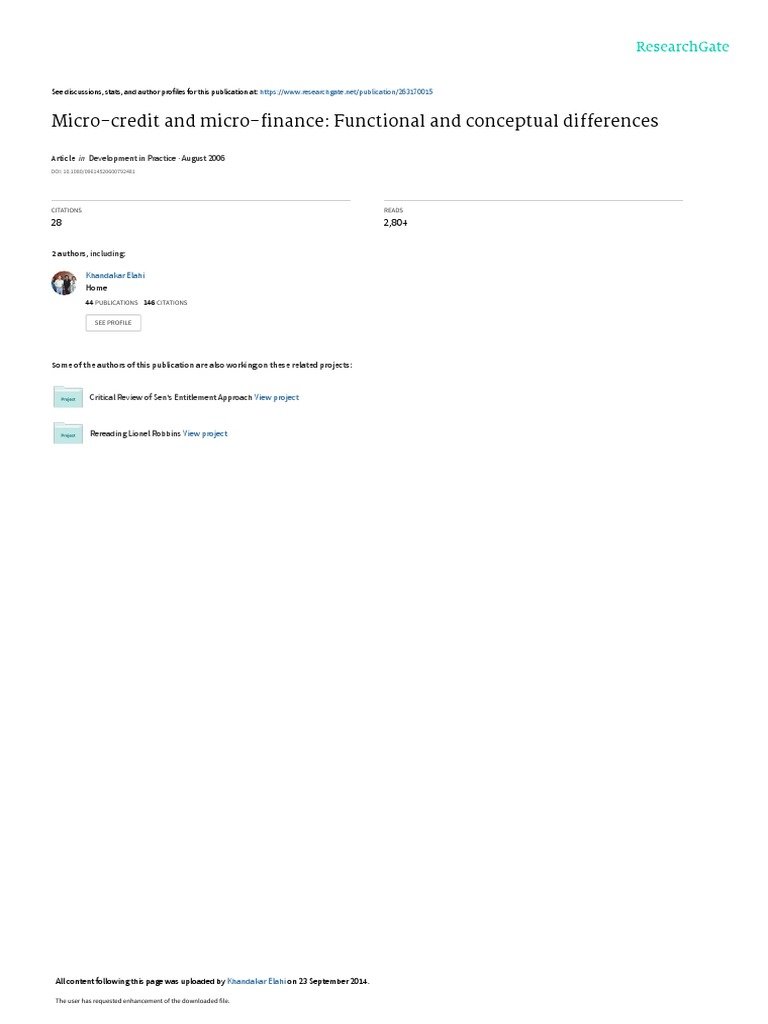
Task: Click the 44 publications stat
Action: click(x=112, y=303)
